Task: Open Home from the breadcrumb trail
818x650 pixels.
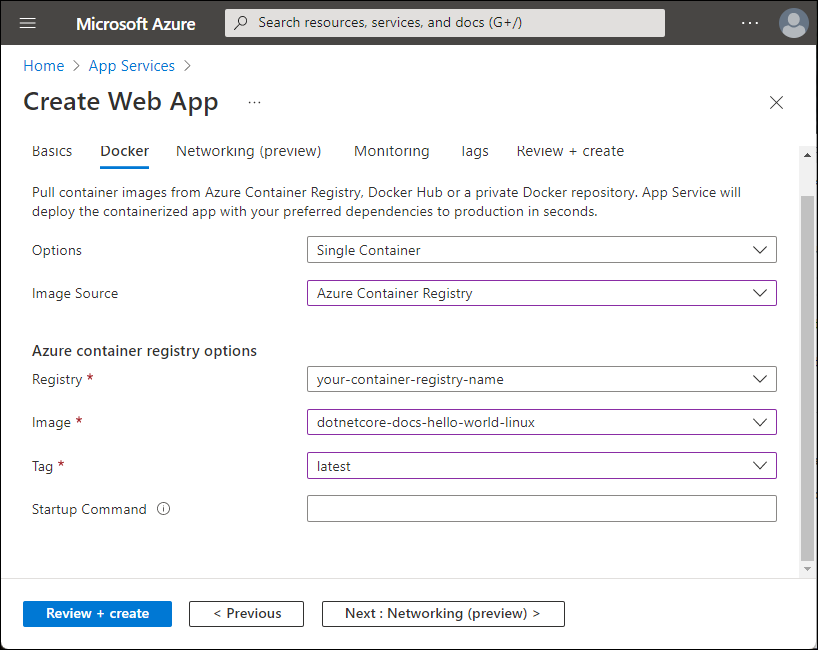Action: pos(43,65)
